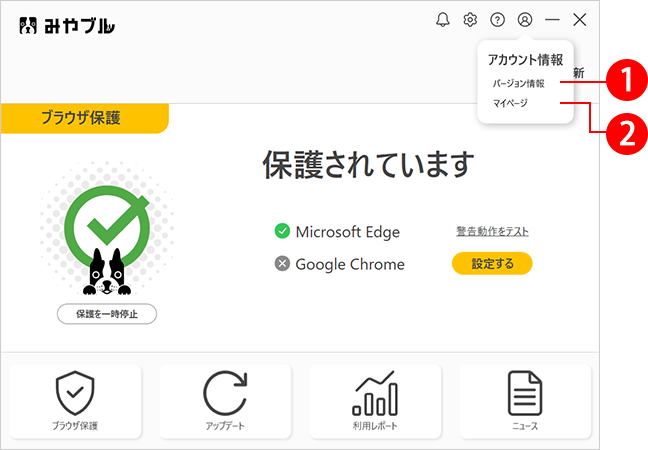Image resolution: width=648 pixels, height=450 pixels.
Task: Click the help question mark icon
Action: tap(498, 19)
